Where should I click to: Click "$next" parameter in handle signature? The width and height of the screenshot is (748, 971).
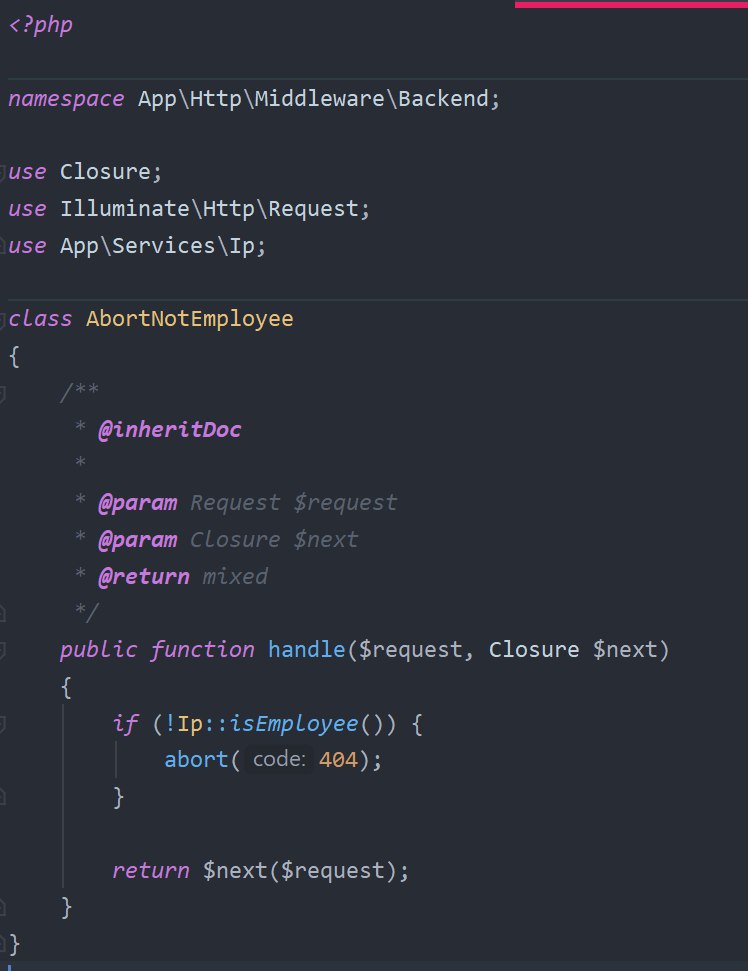(x=625, y=650)
